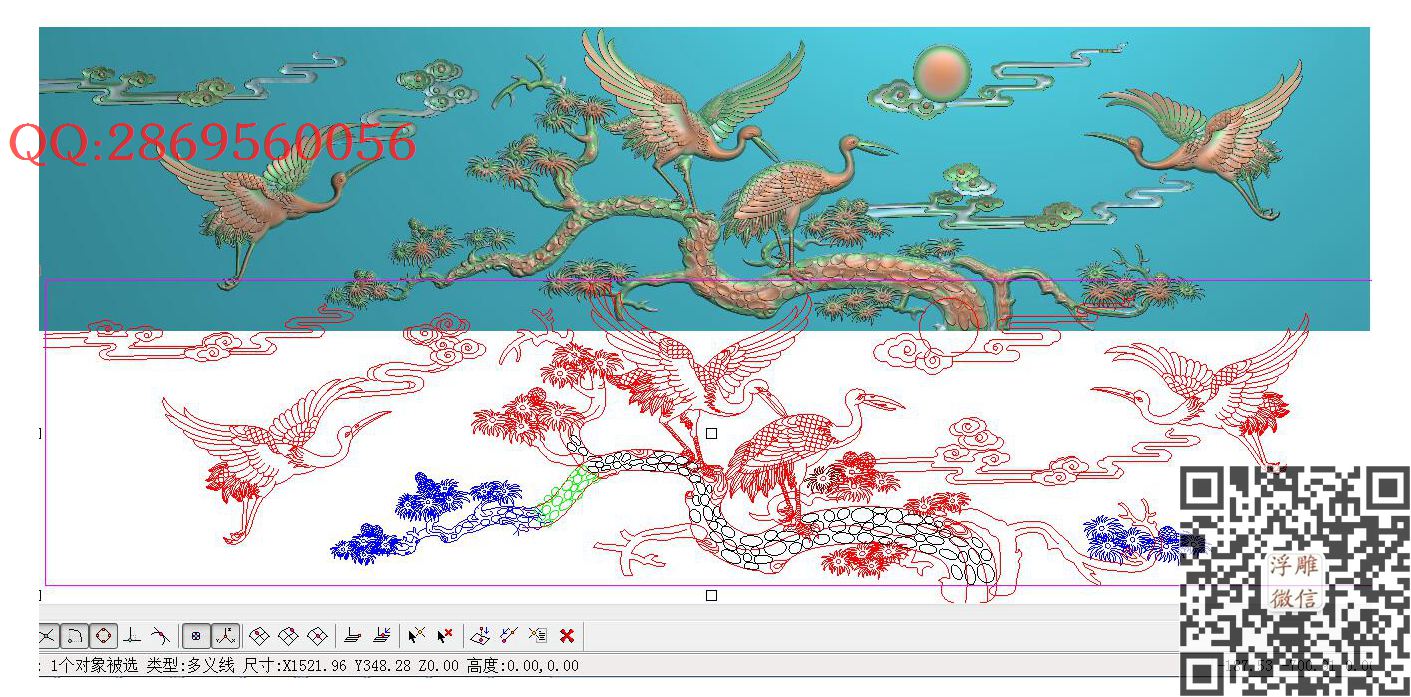Click the blue arrow polyline icon
The width and height of the screenshot is (1411, 697).
pyautogui.click(x=509, y=636)
